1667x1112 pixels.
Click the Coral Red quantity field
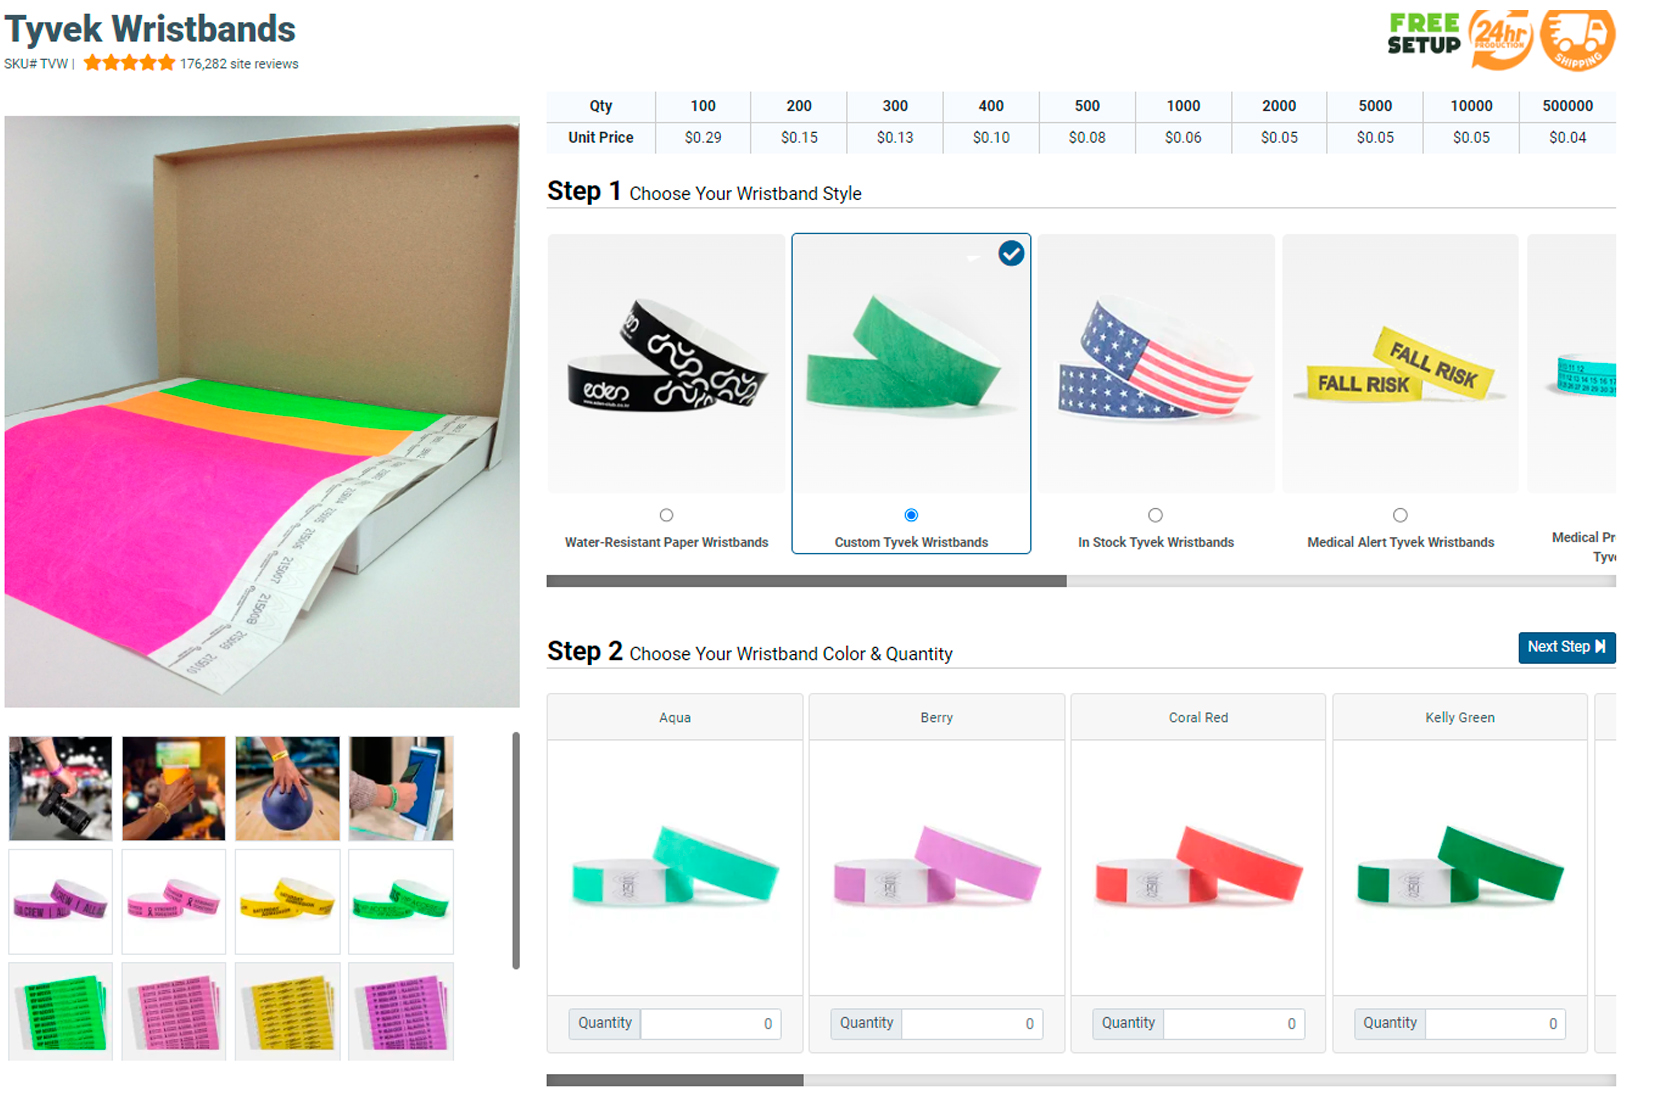1234,1024
